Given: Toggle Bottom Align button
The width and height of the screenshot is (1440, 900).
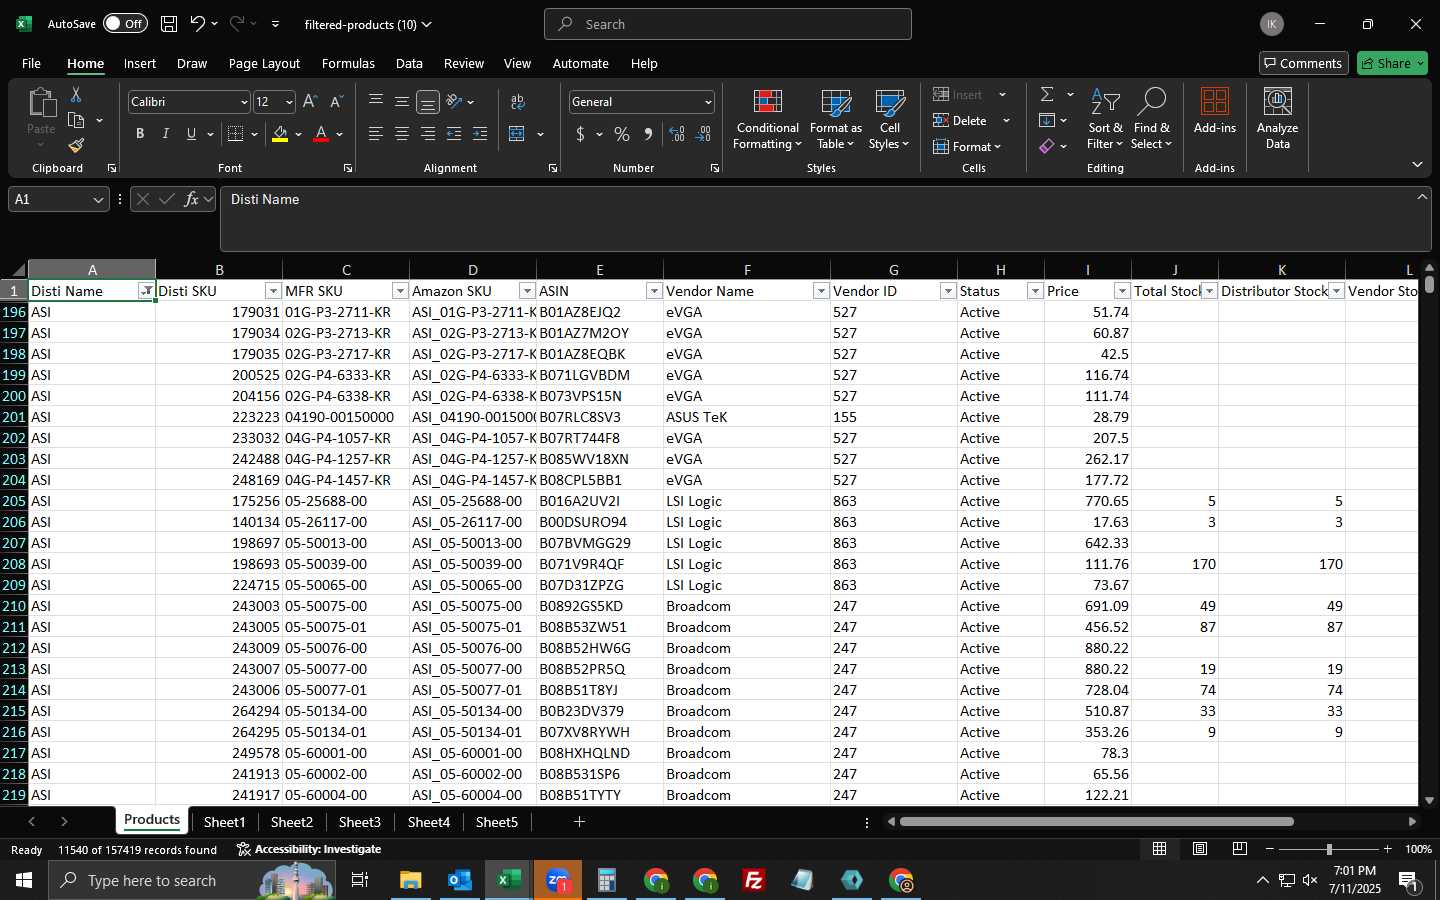Looking at the screenshot, I should click(x=428, y=102).
